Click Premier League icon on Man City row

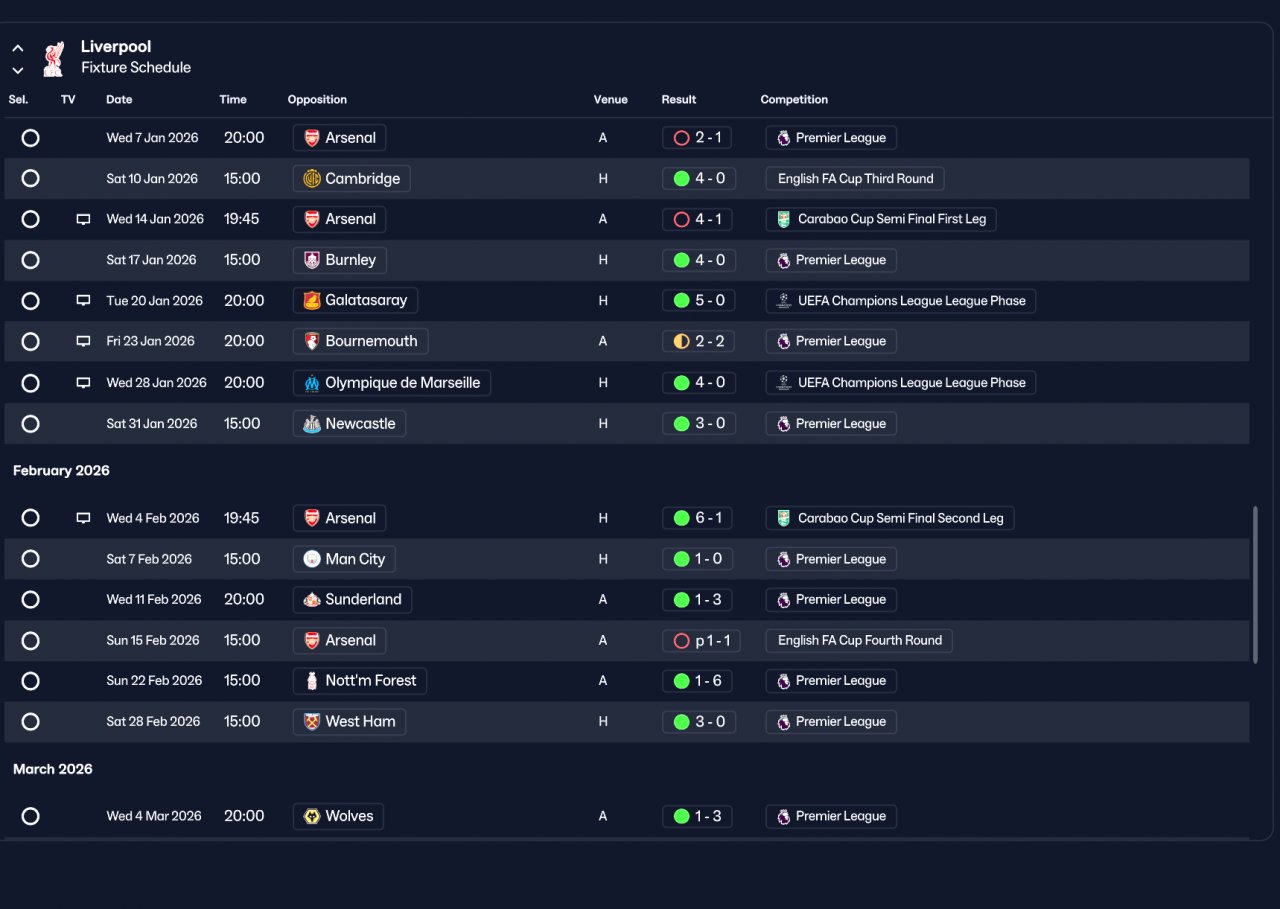tap(783, 559)
